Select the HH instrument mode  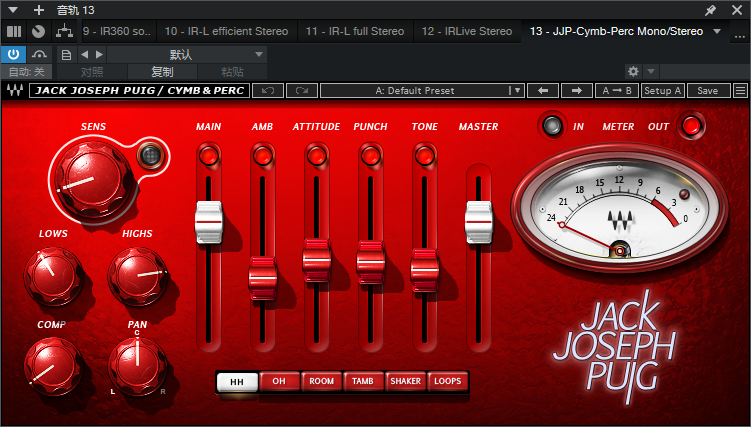[237, 382]
